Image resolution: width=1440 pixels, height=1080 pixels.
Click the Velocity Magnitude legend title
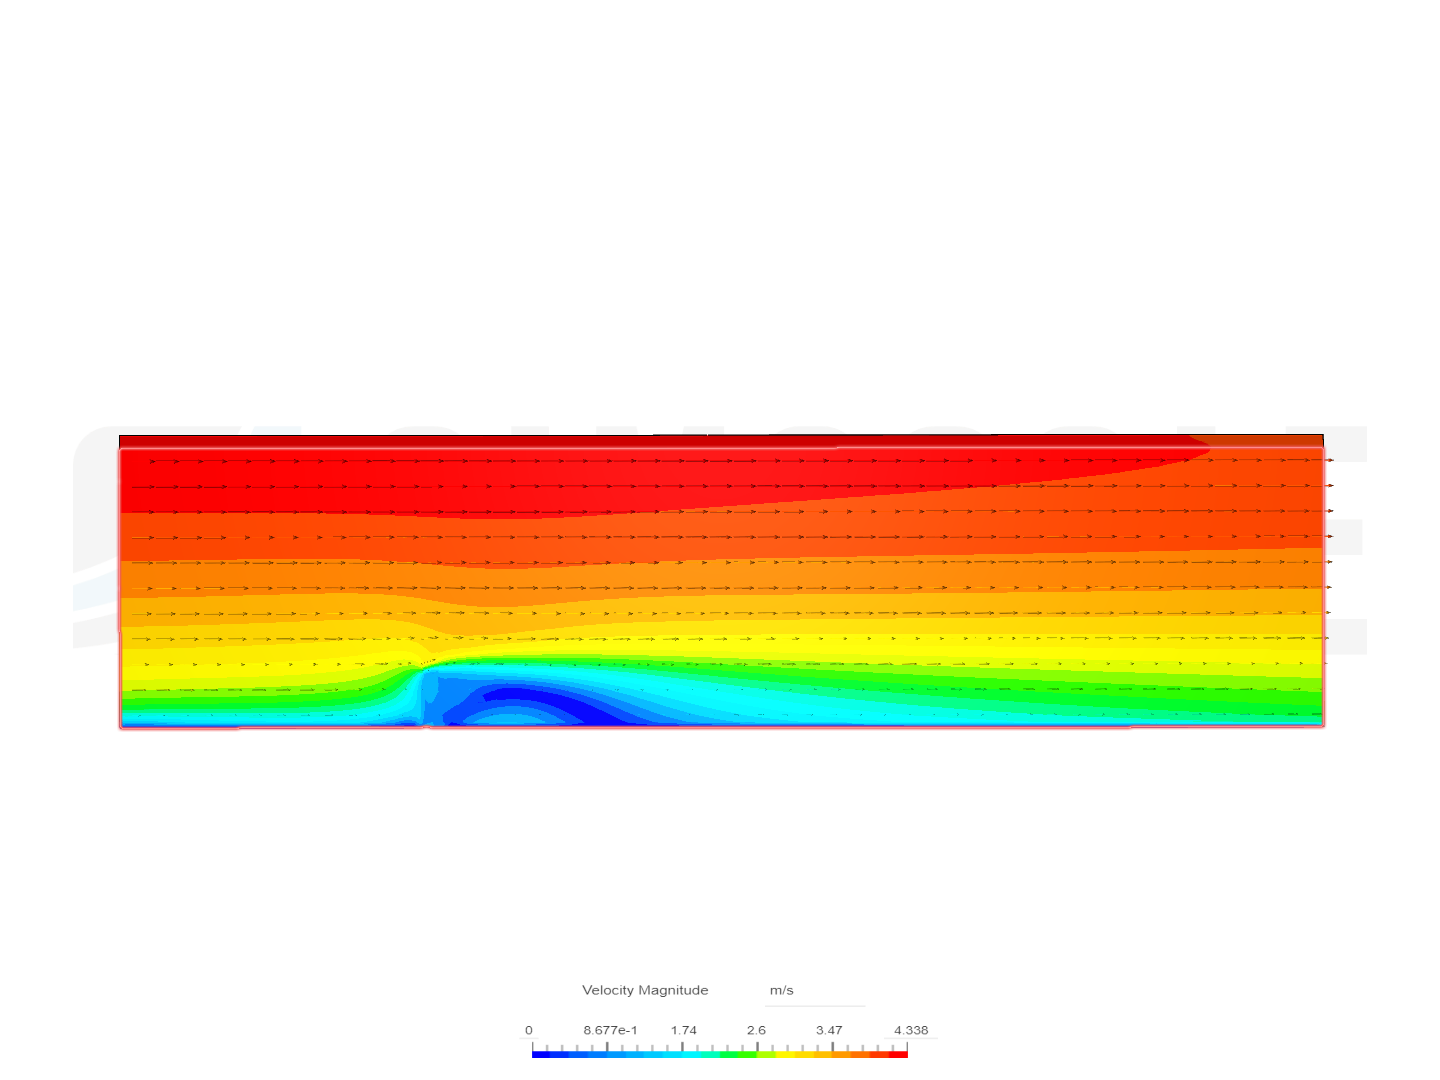645,991
